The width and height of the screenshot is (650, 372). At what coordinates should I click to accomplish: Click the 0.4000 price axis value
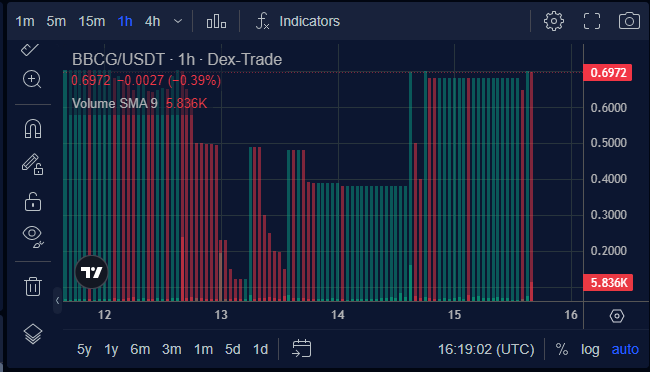(609, 179)
